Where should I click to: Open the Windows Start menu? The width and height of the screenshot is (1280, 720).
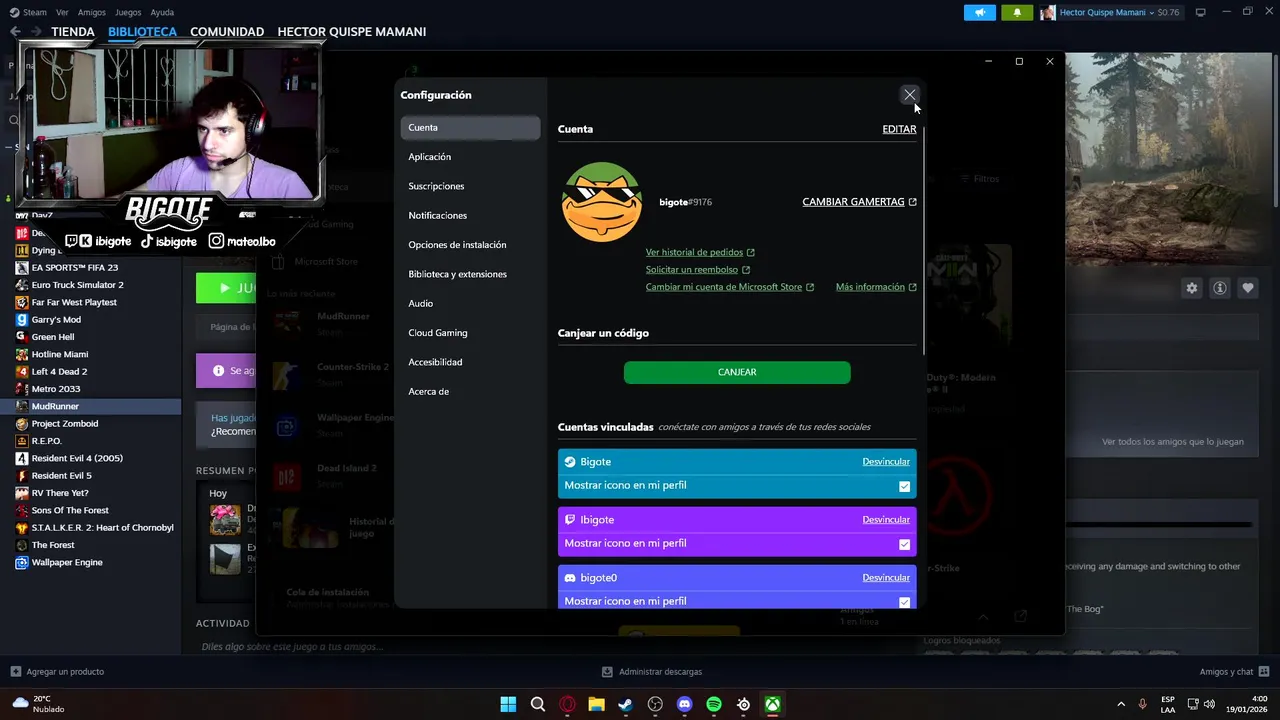508,704
